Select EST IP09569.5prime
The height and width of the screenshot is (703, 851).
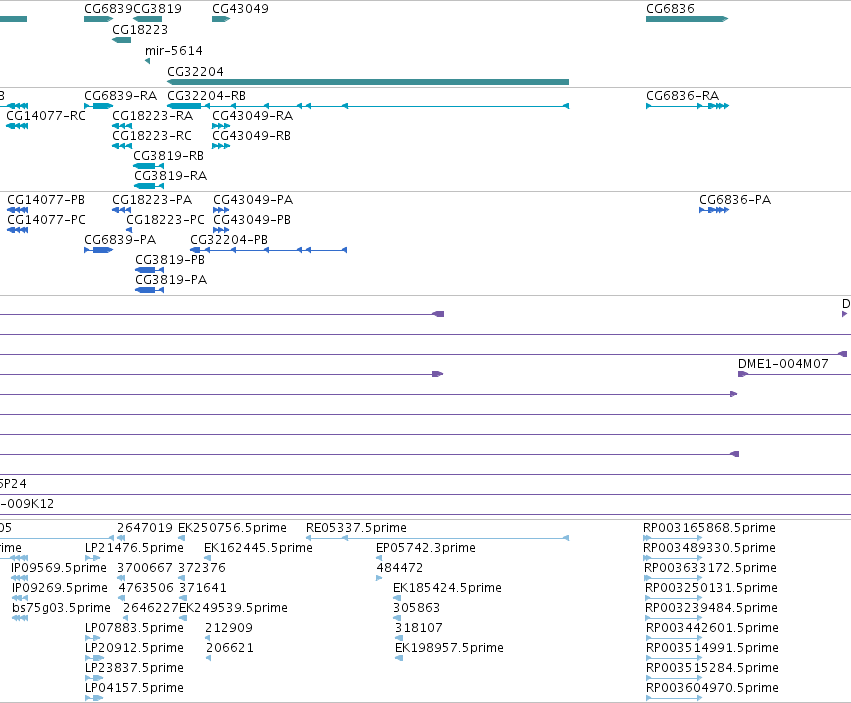tap(20, 578)
